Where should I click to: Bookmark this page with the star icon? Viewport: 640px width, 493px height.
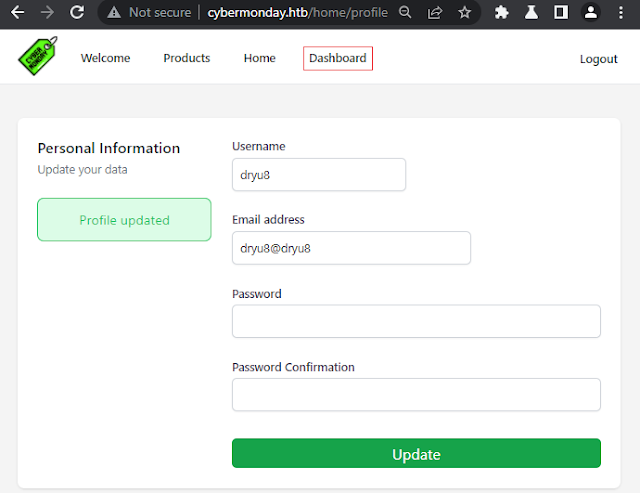[464, 13]
